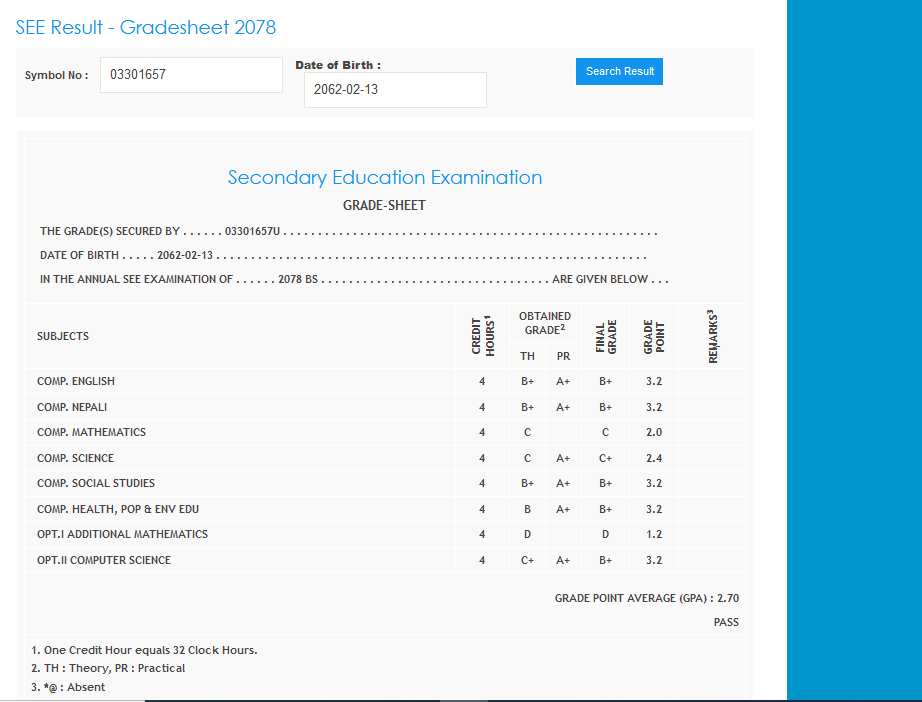922x702 pixels.
Task: Select the Secondary Education Examination title
Action: (385, 178)
